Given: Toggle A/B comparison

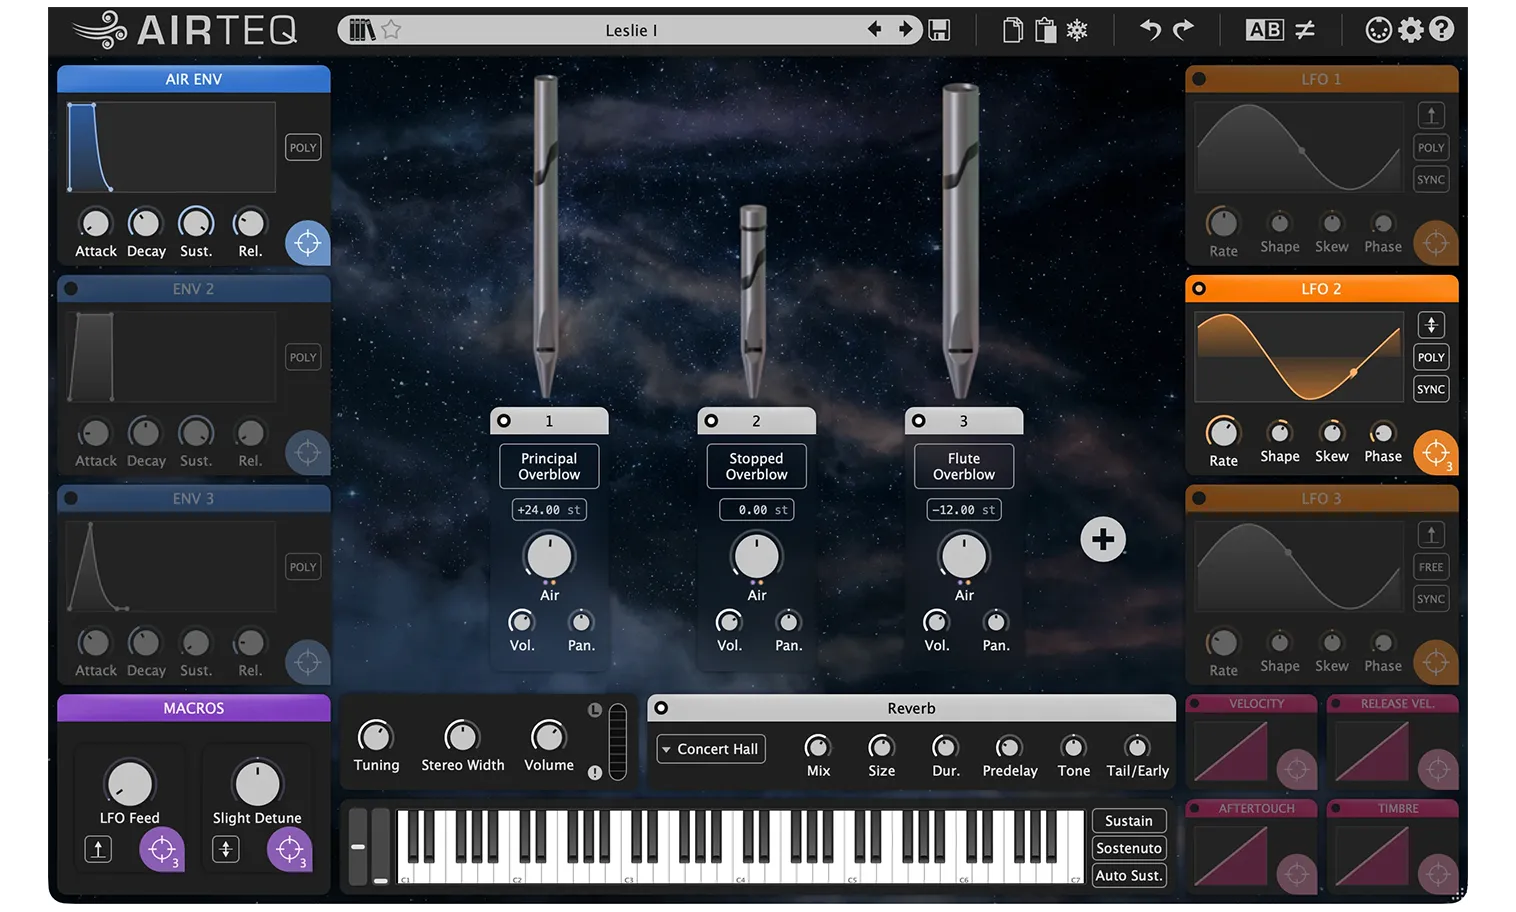Looking at the screenshot, I should click(1264, 30).
